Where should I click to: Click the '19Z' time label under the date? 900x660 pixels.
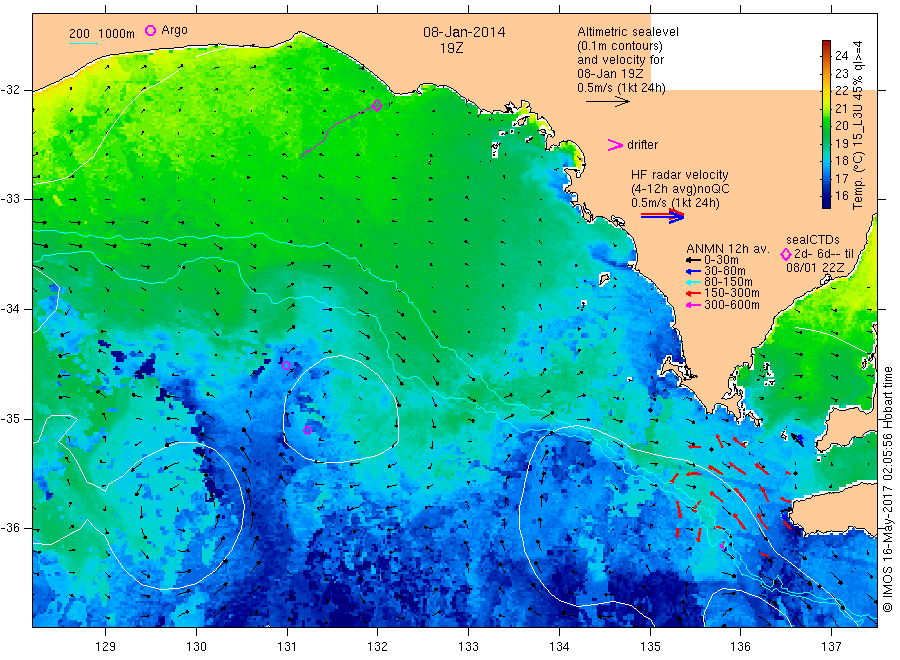[x=452, y=49]
